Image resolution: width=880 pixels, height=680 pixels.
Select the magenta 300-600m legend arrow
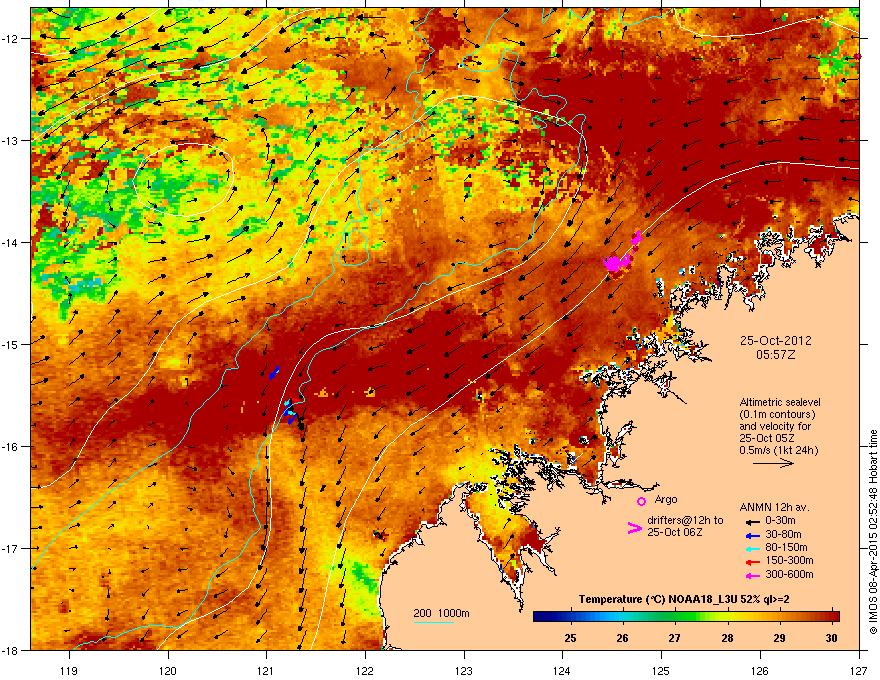752,576
